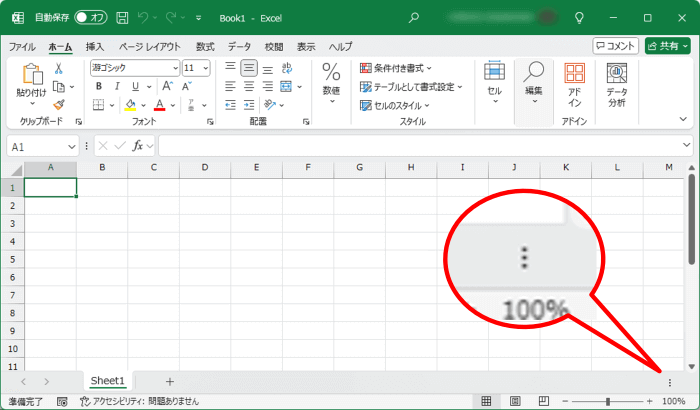Switch to Page Break Preview icon

tap(544, 401)
